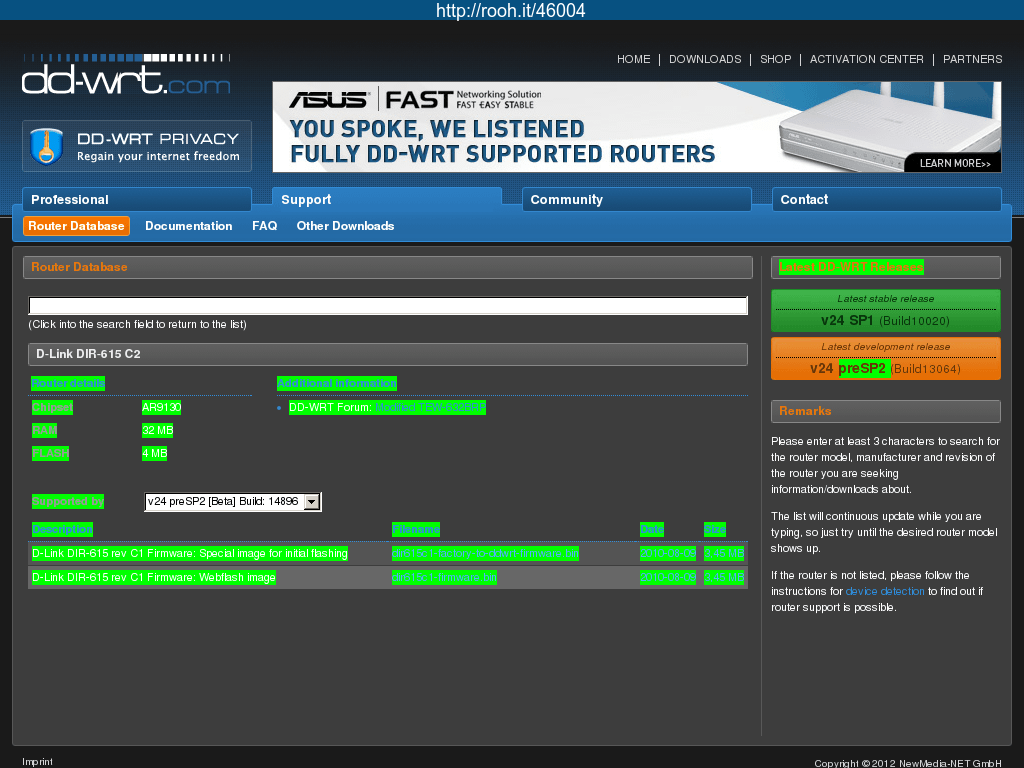Select the Support tab
The image size is (1024, 768).
coord(386,200)
